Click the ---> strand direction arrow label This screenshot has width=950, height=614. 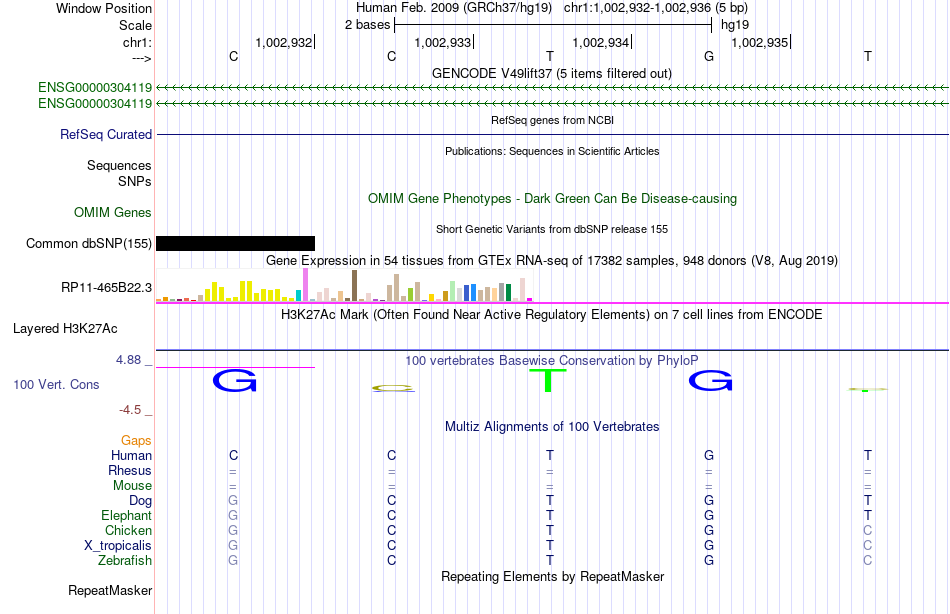pos(142,58)
